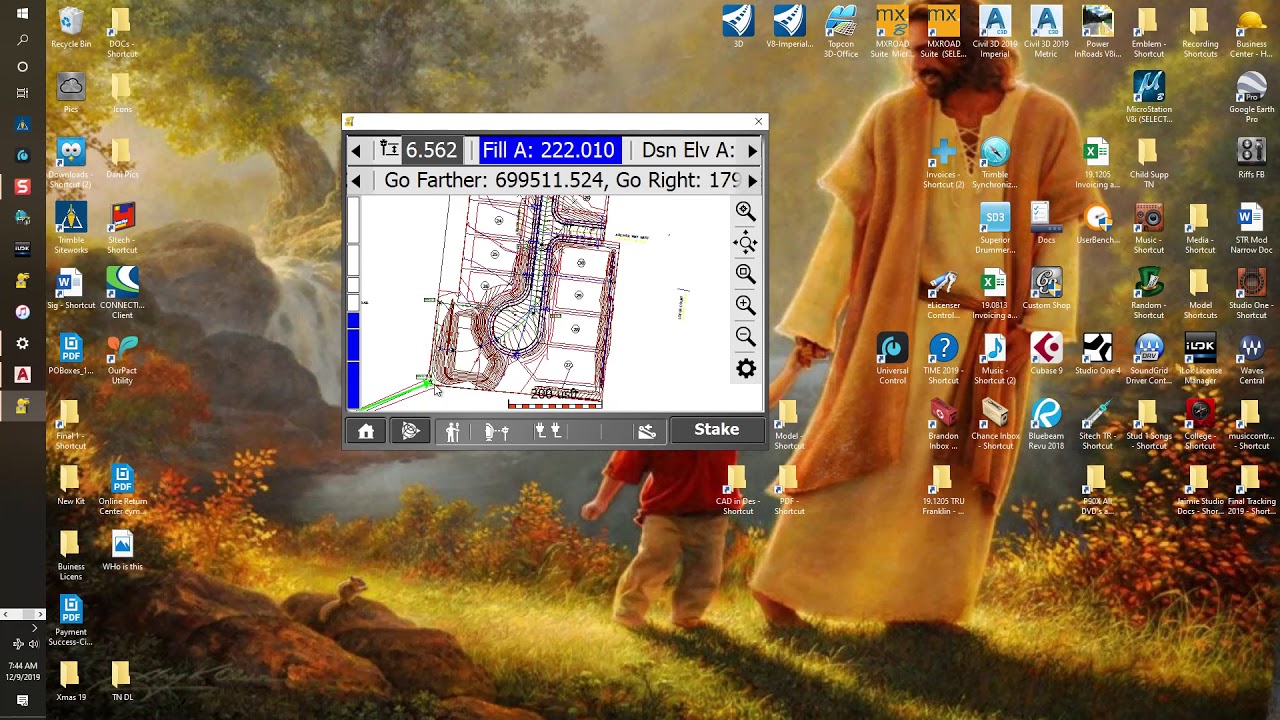Click the globe map view button

pos(410,431)
